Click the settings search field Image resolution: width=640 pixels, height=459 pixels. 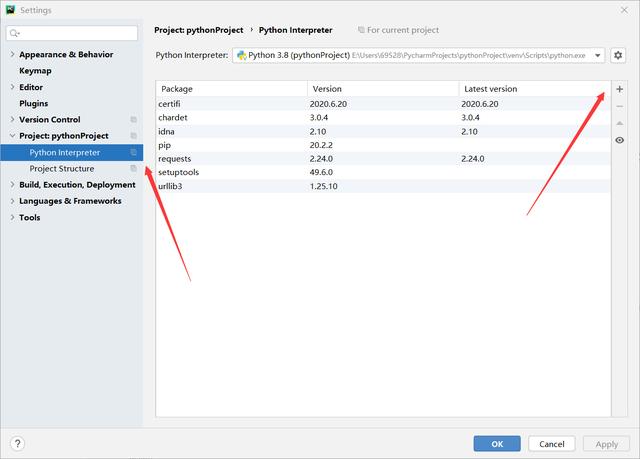pos(72,33)
